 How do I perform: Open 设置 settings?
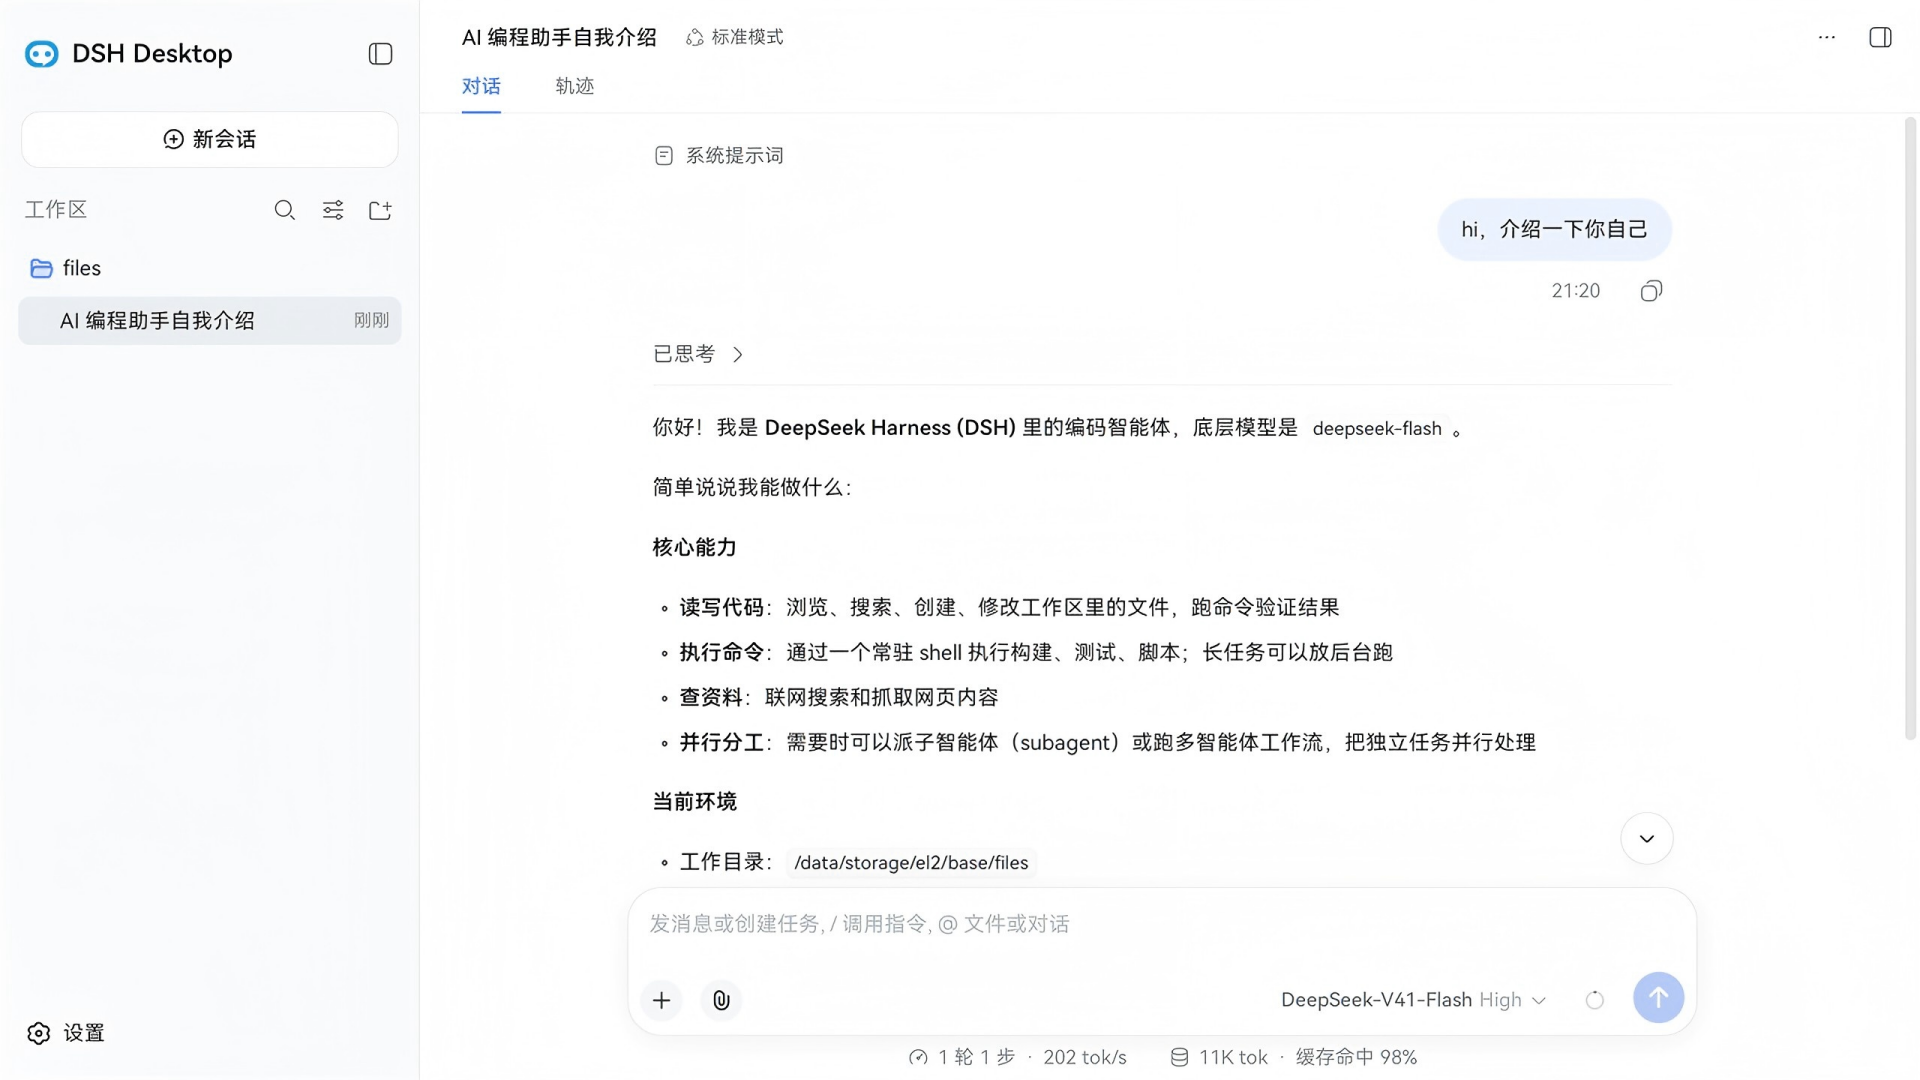tap(66, 1033)
